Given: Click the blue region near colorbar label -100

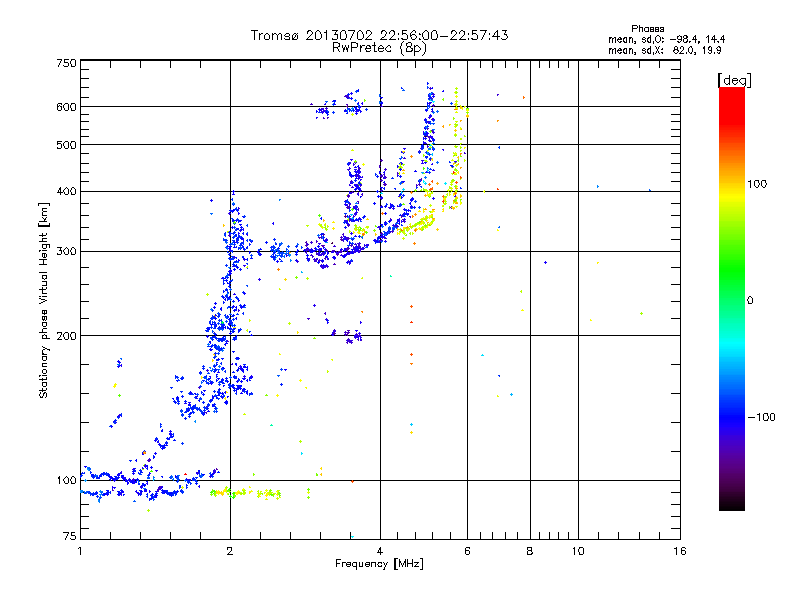Looking at the screenshot, I should (732, 417).
